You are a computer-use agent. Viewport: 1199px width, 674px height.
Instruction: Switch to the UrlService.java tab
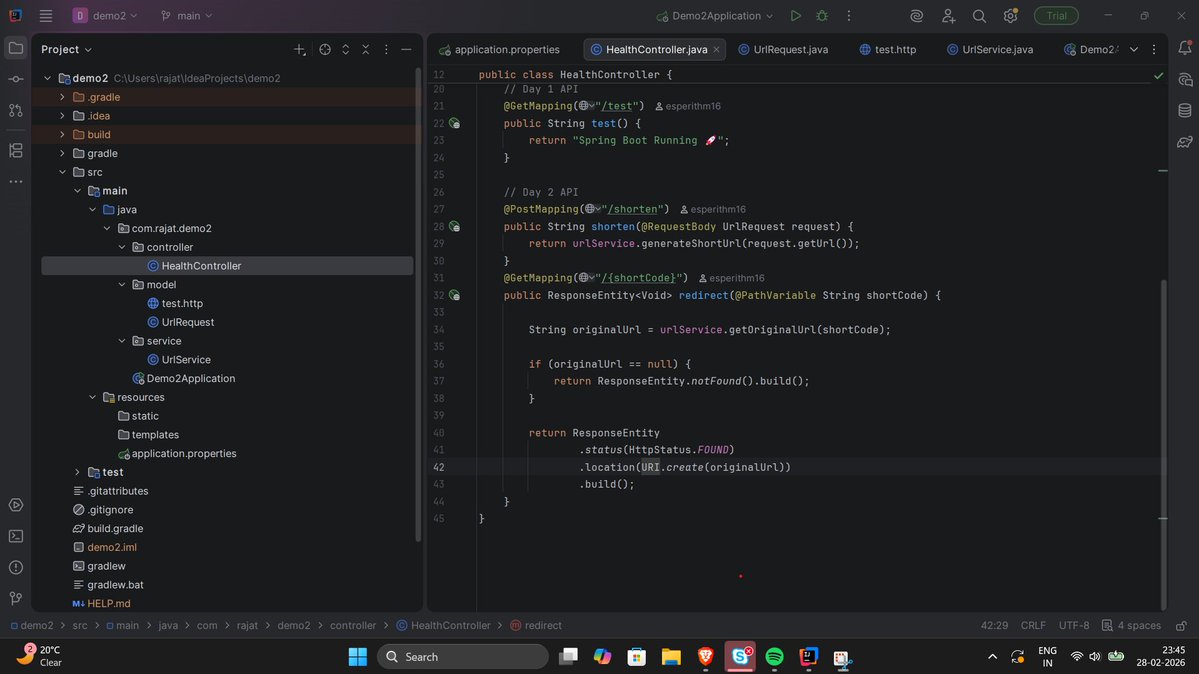tap(990, 49)
